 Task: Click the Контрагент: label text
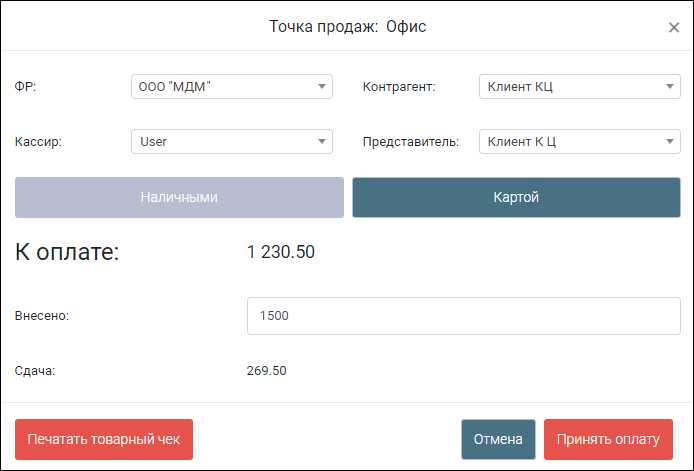click(x=399, y=87)
